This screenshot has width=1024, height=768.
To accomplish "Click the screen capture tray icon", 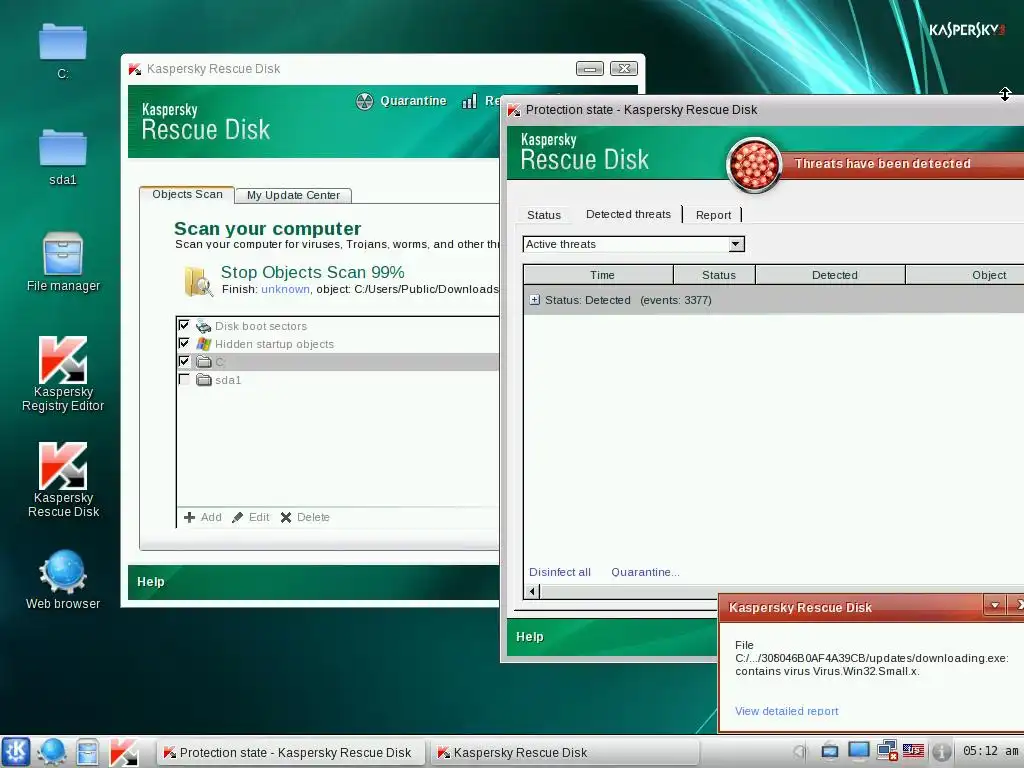I will coord(829,752).
